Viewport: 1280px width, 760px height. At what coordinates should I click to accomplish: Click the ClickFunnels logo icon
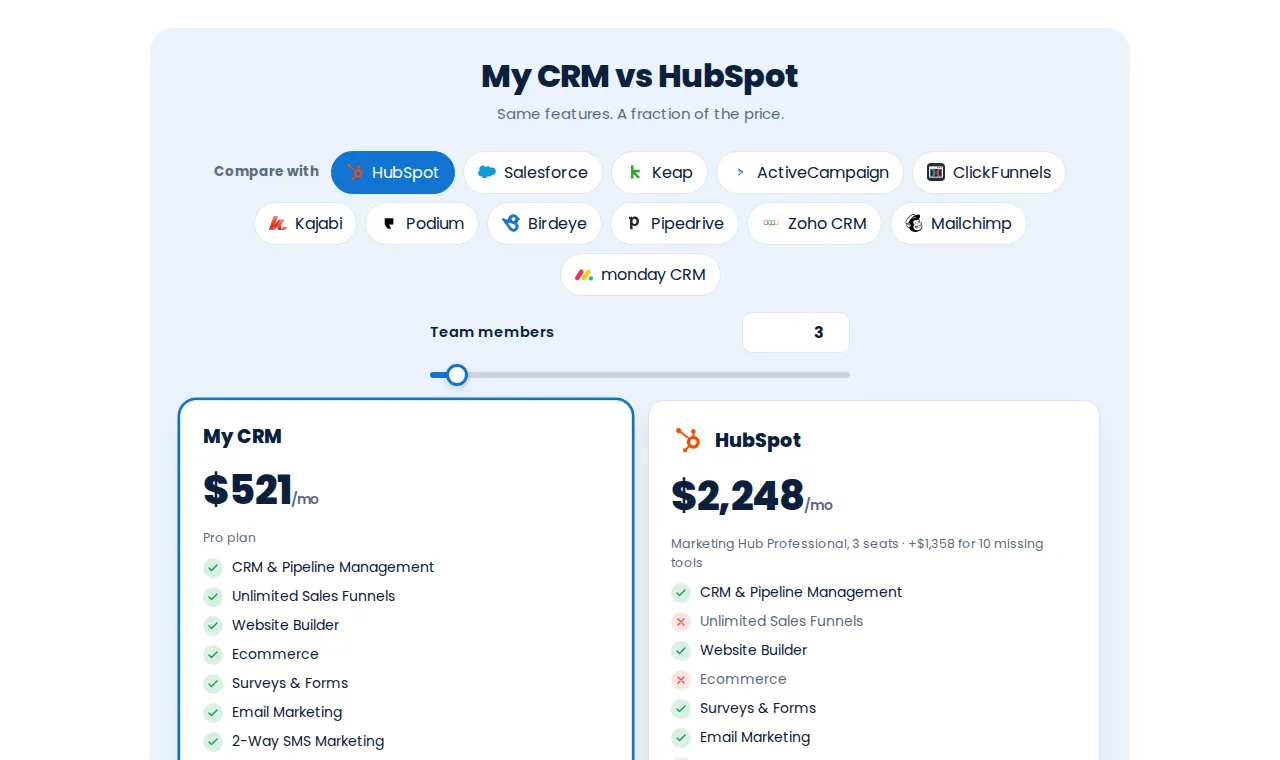936,172
